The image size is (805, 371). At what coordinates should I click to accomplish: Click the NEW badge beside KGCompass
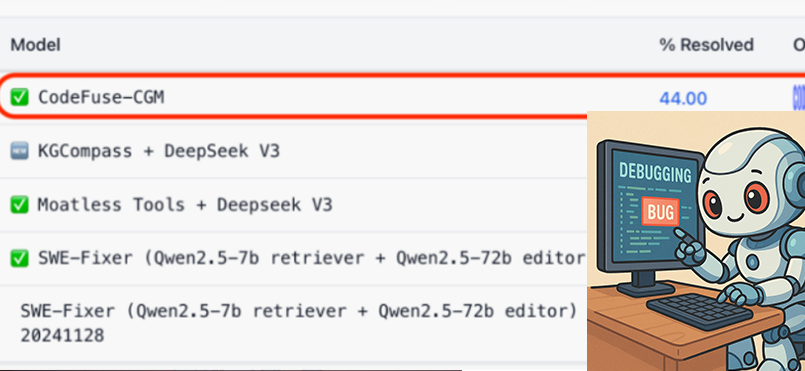tap(19, 151)
